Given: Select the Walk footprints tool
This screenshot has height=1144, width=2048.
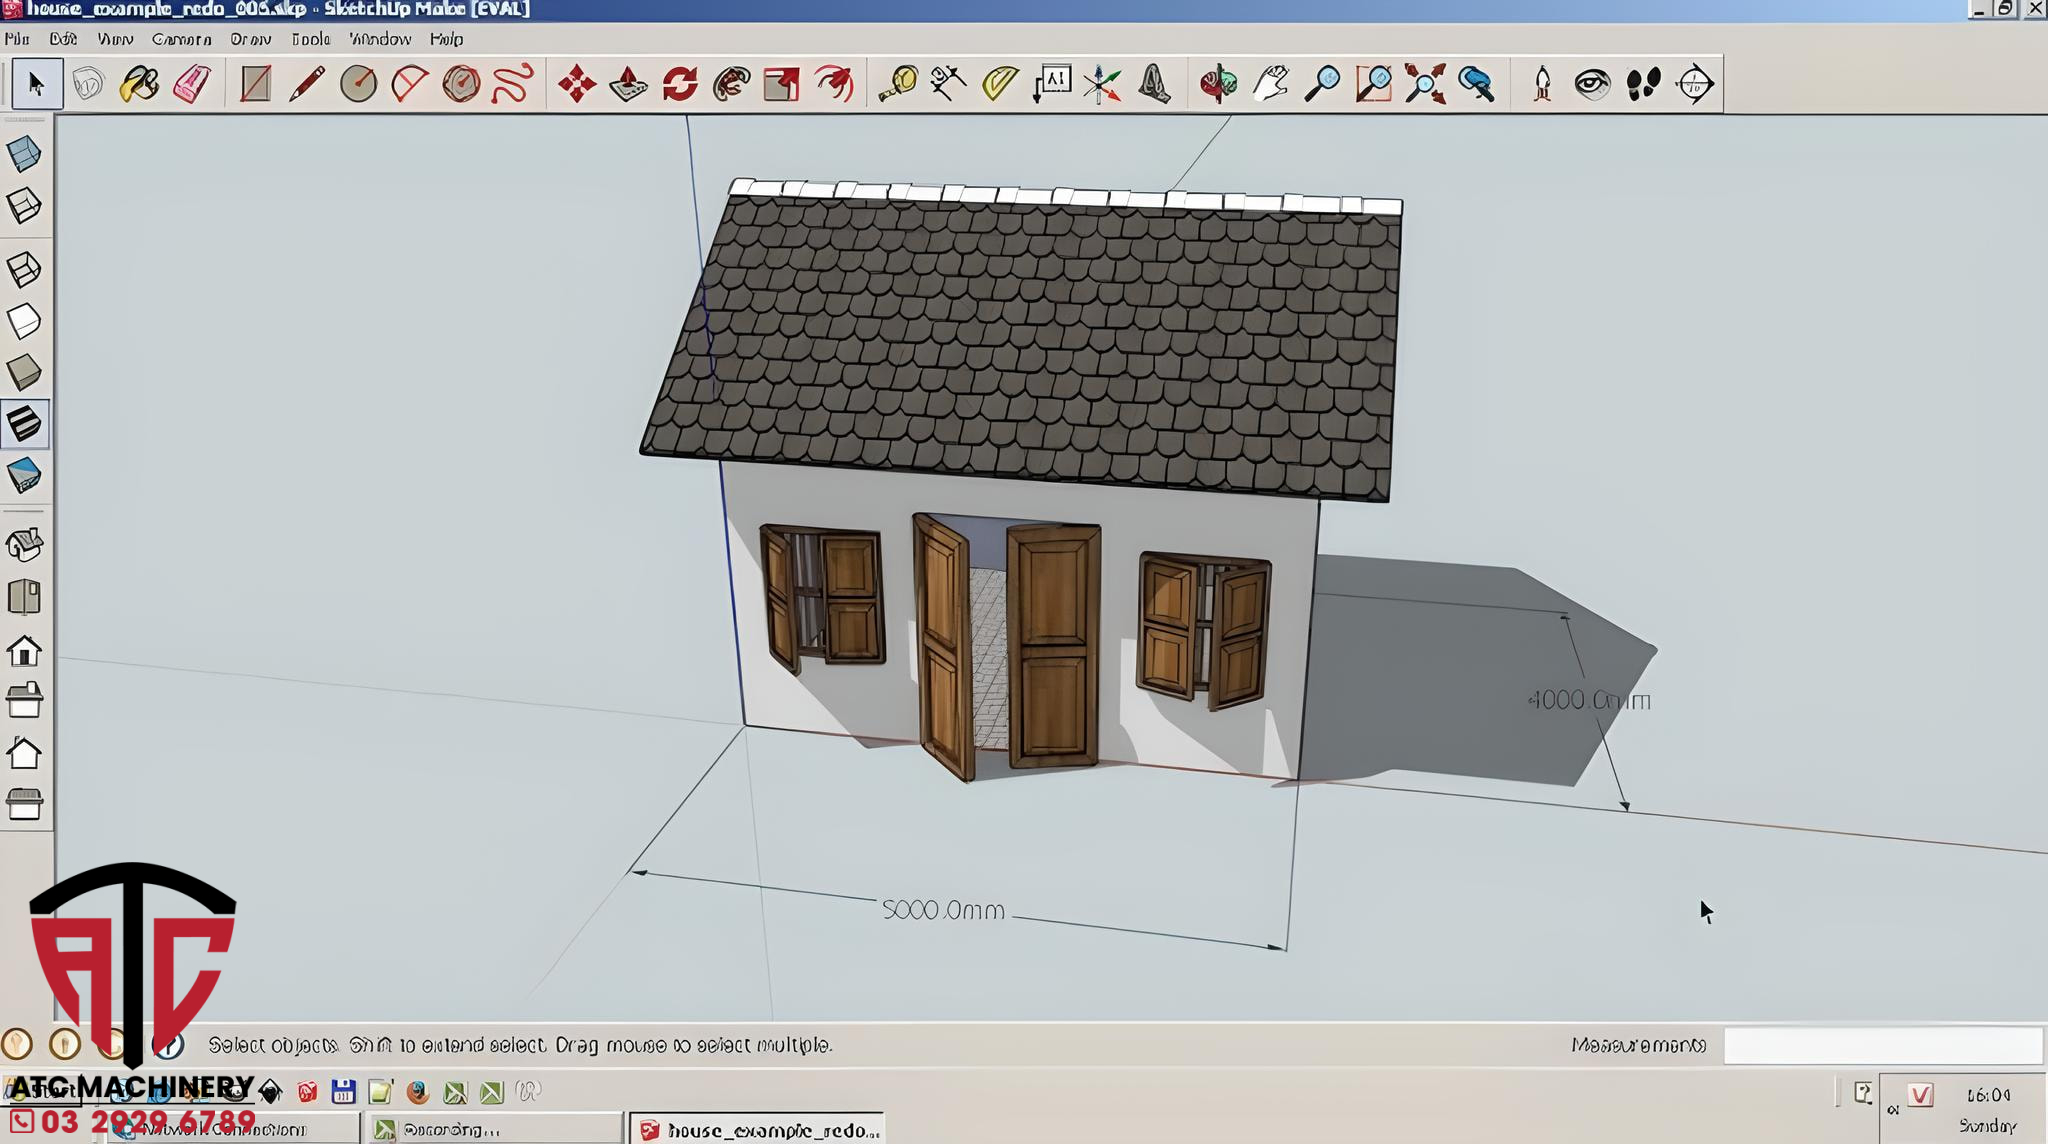Looking at the screenshot, I should (x=1643, y=84).
